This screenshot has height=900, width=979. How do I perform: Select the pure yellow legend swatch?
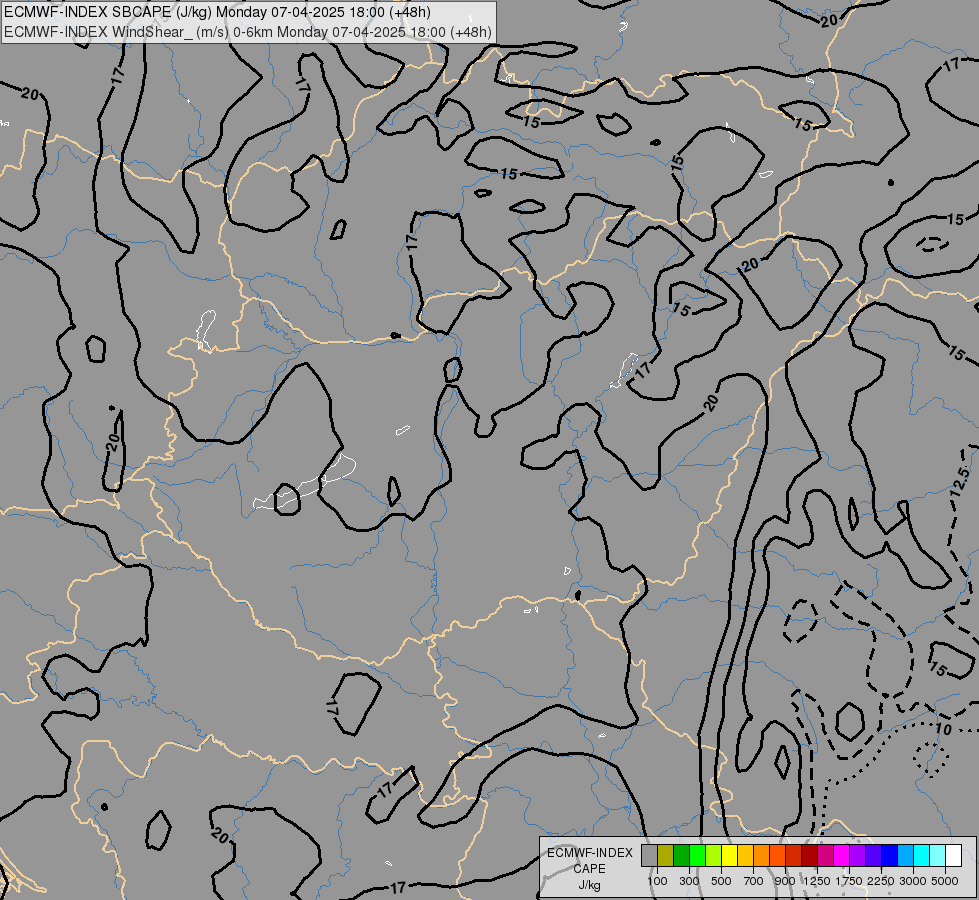pos(729,855)
